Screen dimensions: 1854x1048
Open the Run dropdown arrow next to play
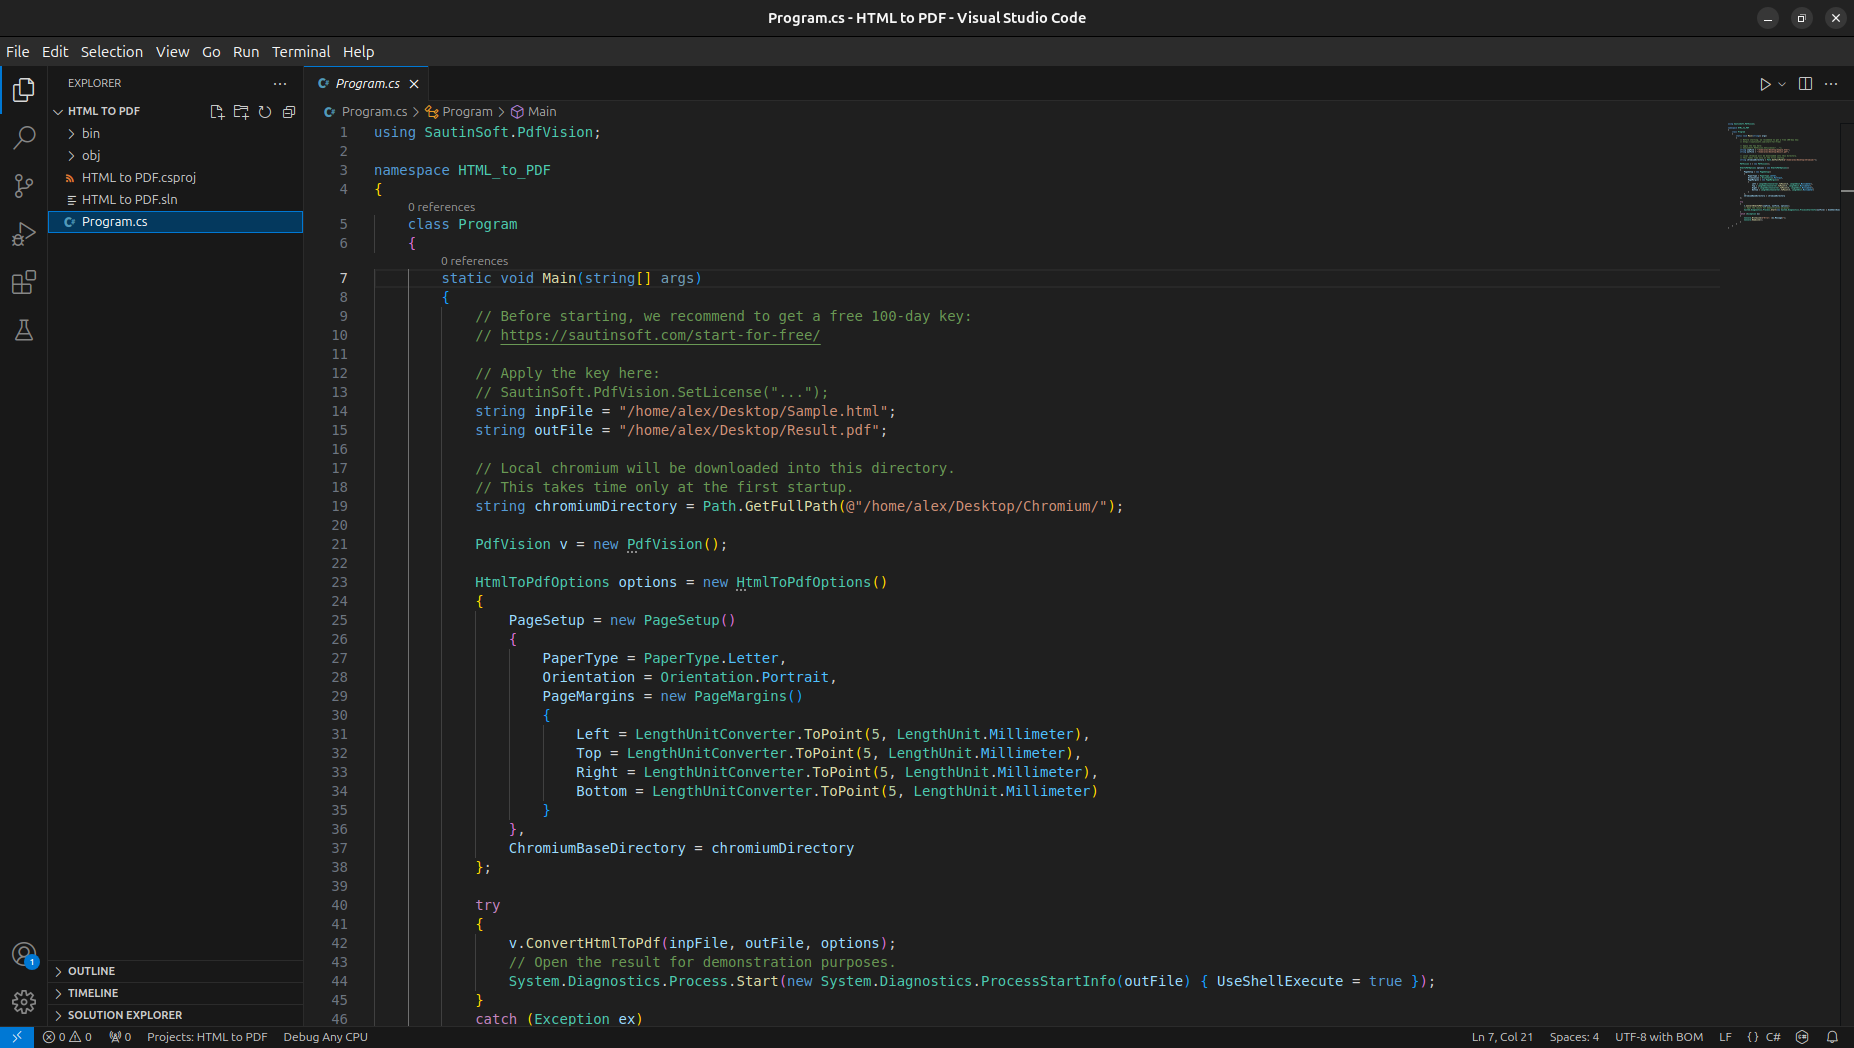click(1782, 85)
